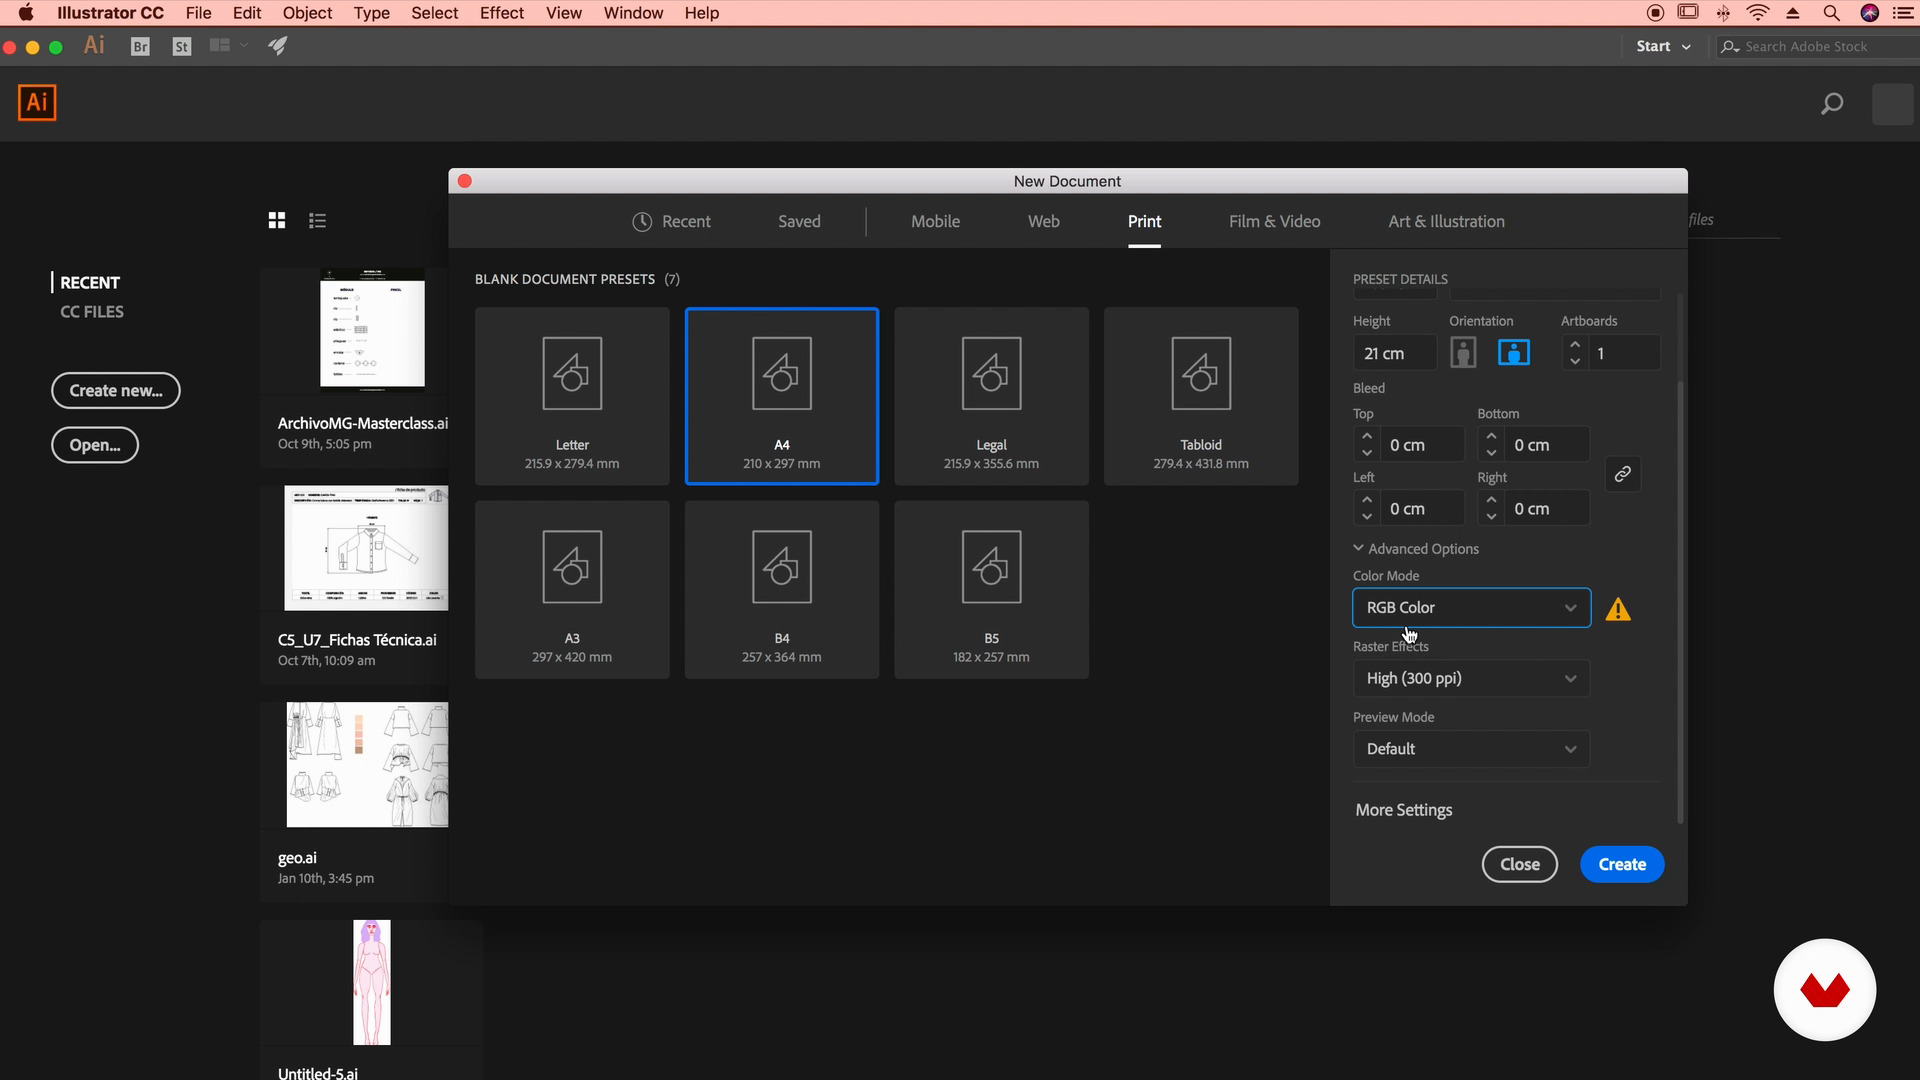
Task: Click the Create new... button
Action: (116, 391)
